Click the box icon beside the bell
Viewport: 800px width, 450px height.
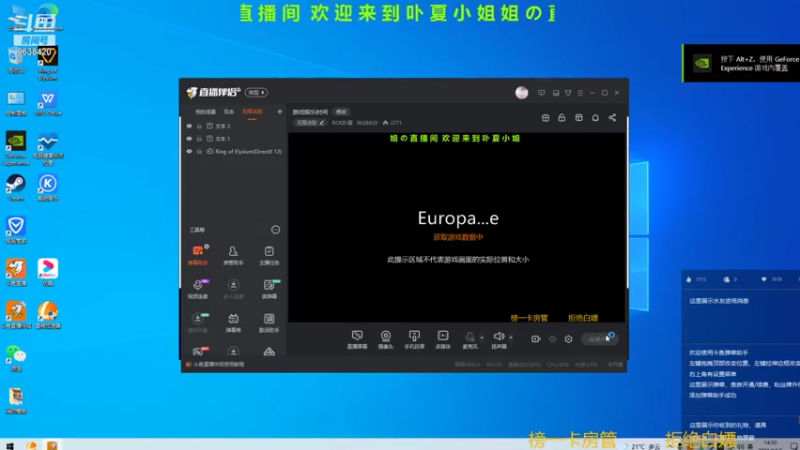coord(579,118)
